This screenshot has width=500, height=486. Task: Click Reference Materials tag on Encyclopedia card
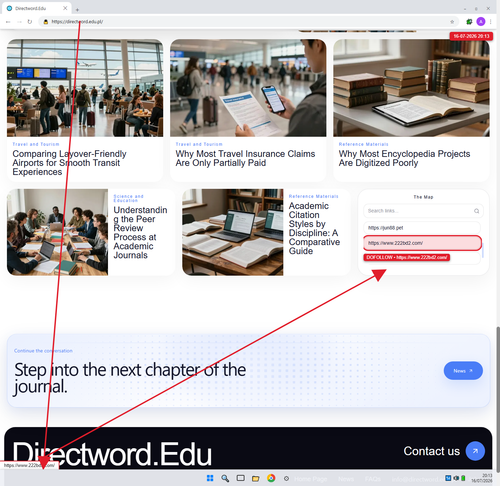coord(364,144)
